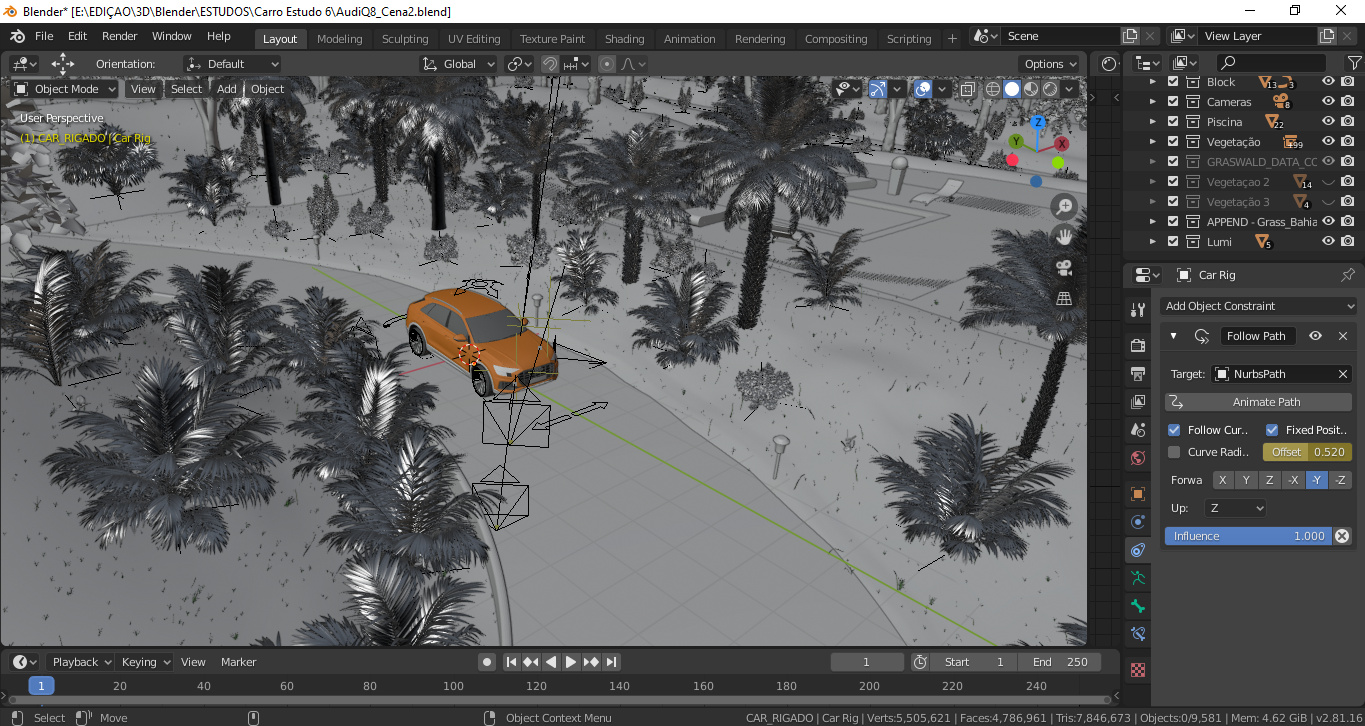Open the Add Object Constraint dropdown
Viewport: 1365px width, 726px height.
click(x=1258, y=306)
